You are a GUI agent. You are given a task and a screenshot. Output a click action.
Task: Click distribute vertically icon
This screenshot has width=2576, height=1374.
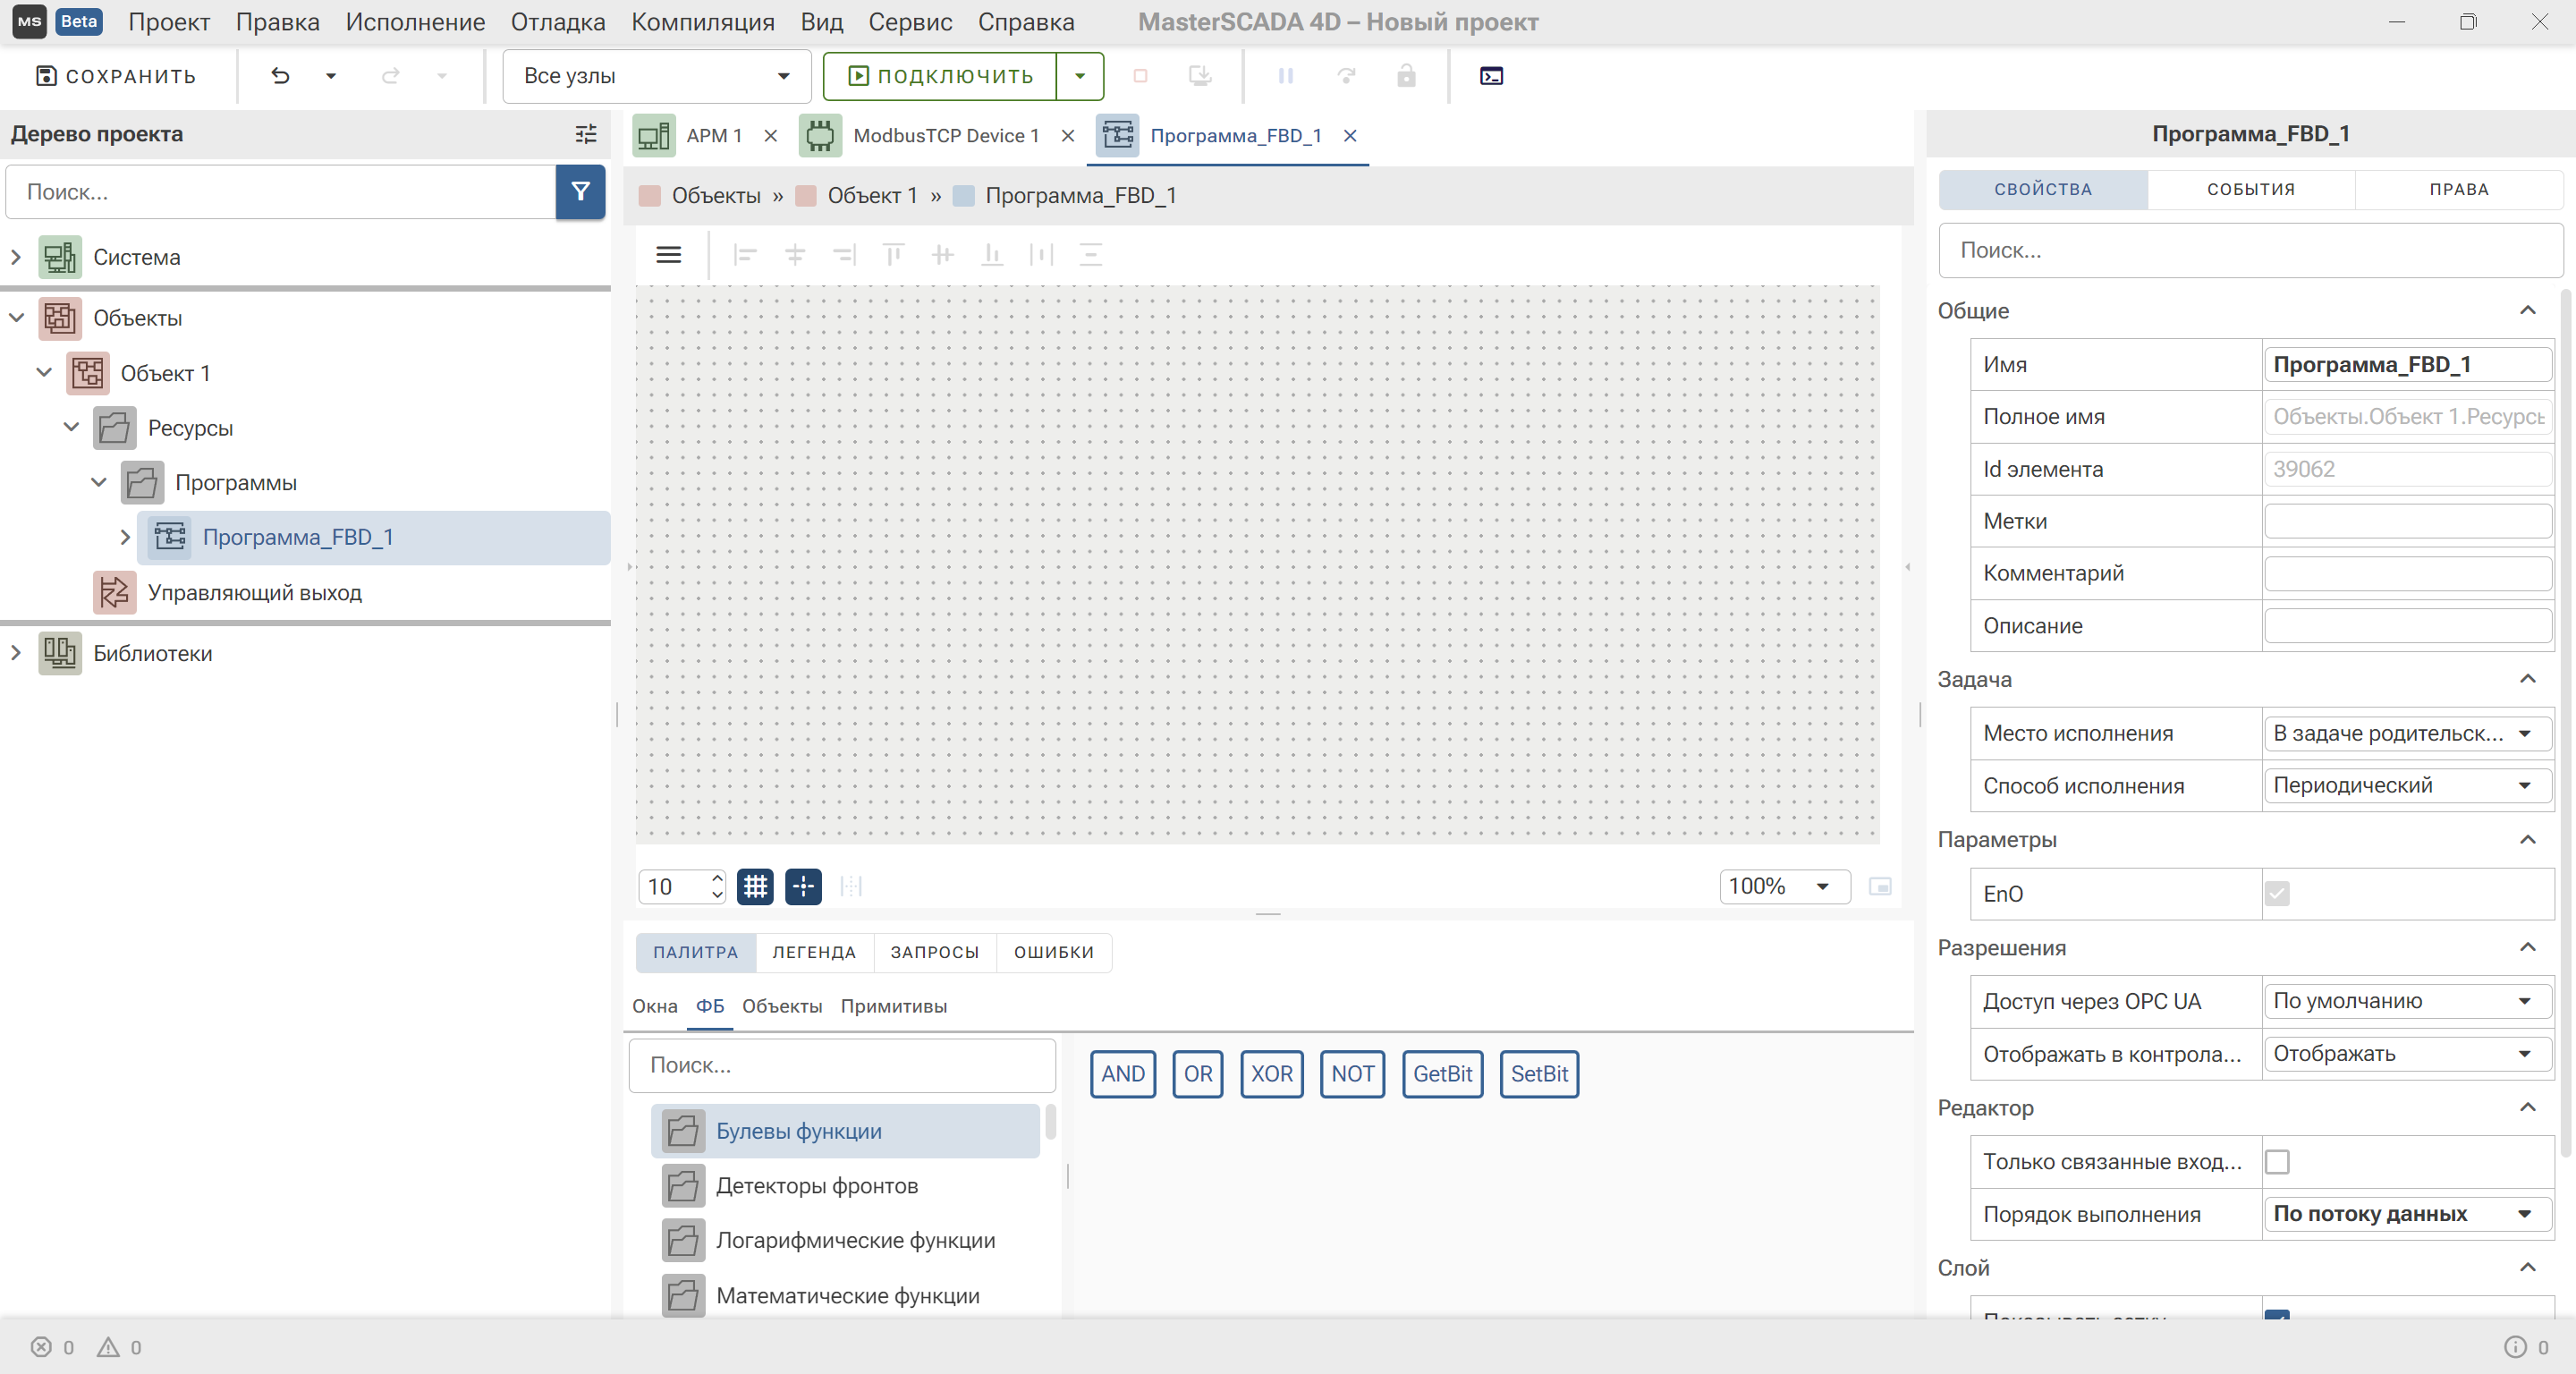tap(1090, 255)
